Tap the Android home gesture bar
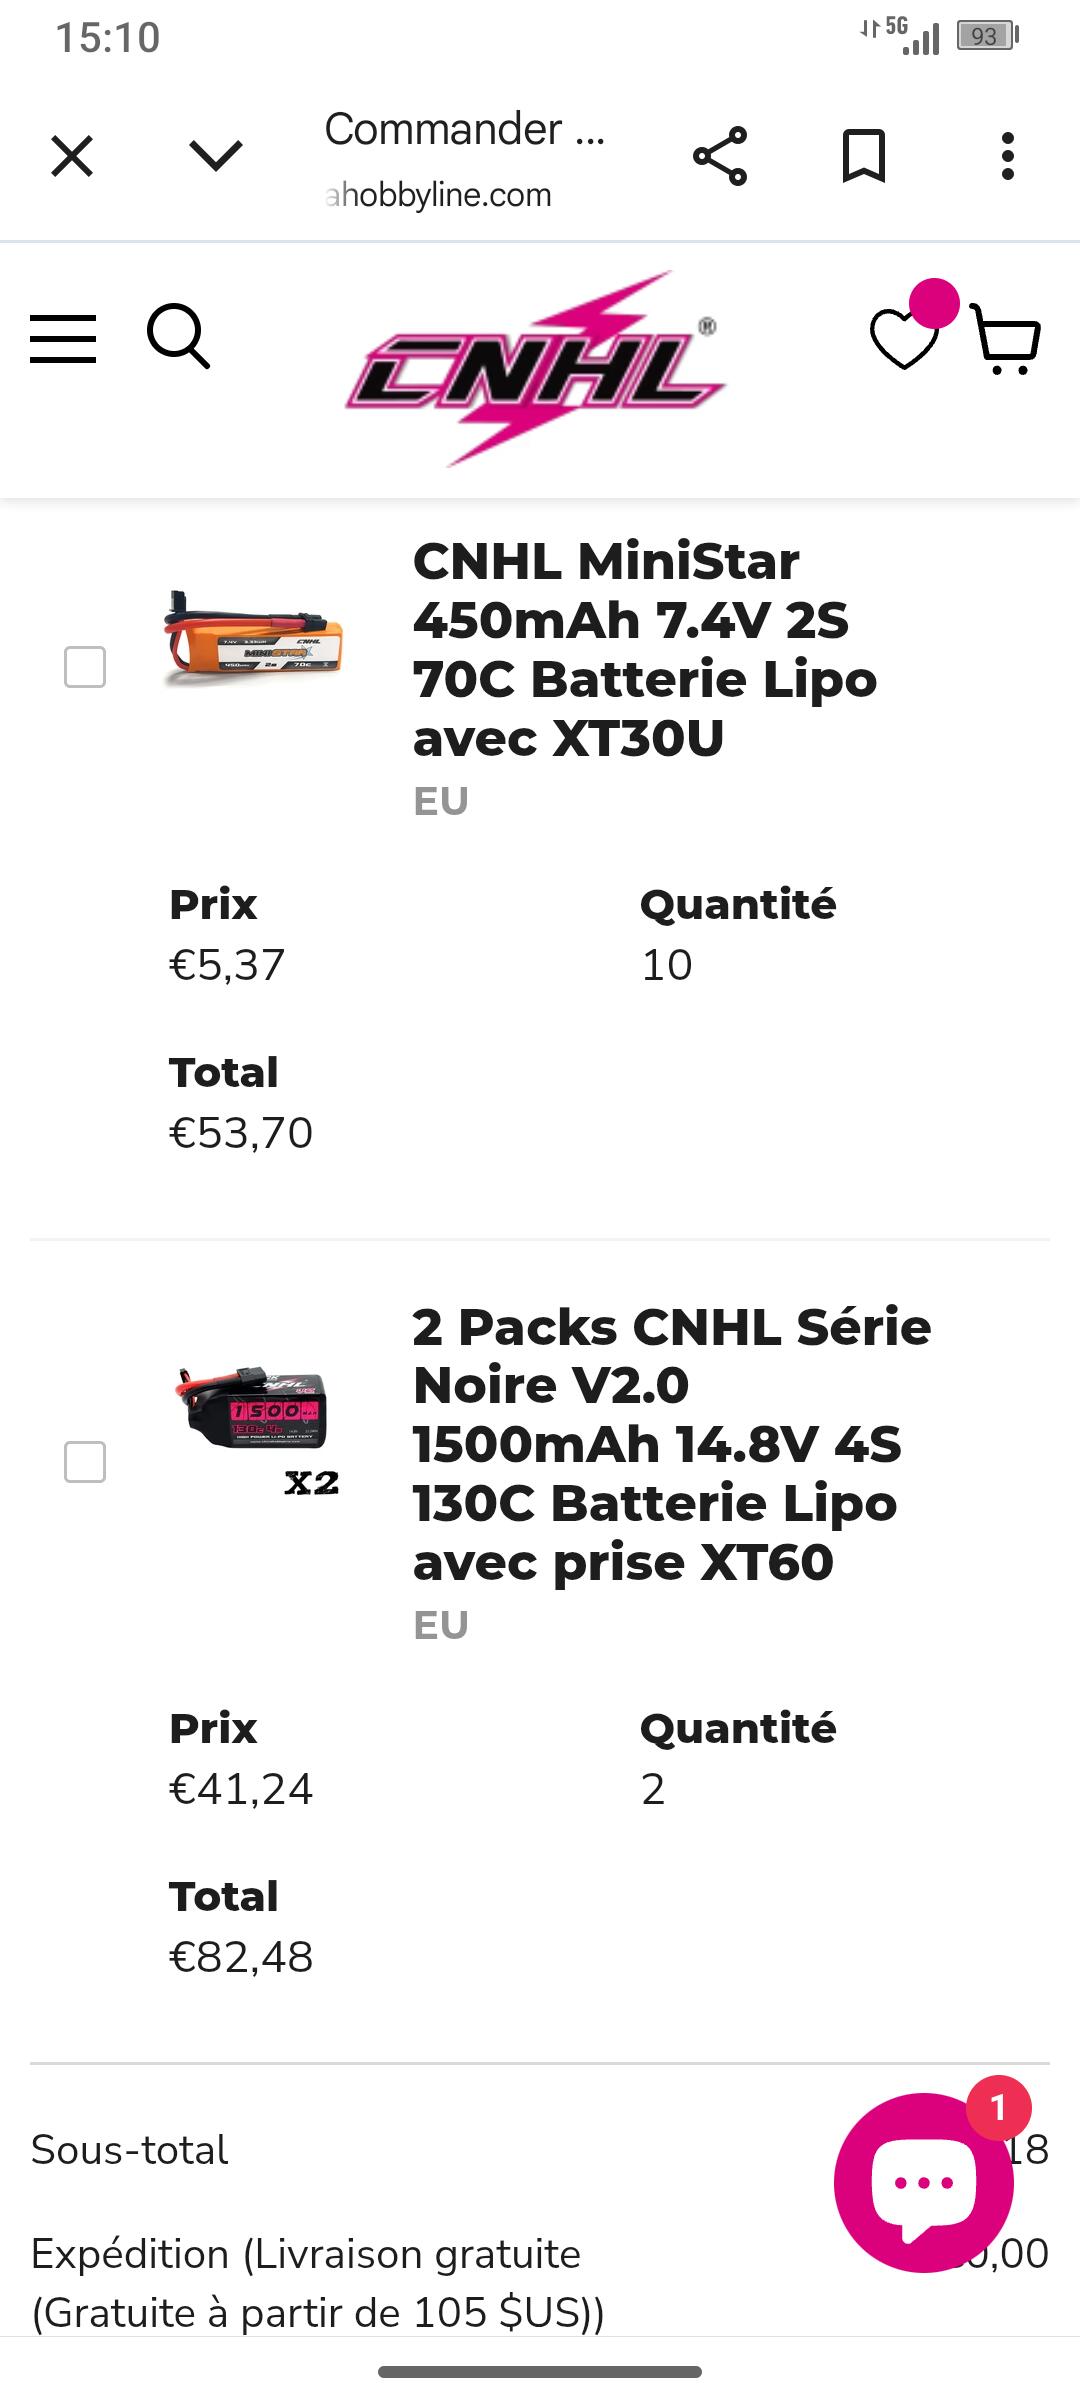The image size is (1080, 2408). [540, 2372]
